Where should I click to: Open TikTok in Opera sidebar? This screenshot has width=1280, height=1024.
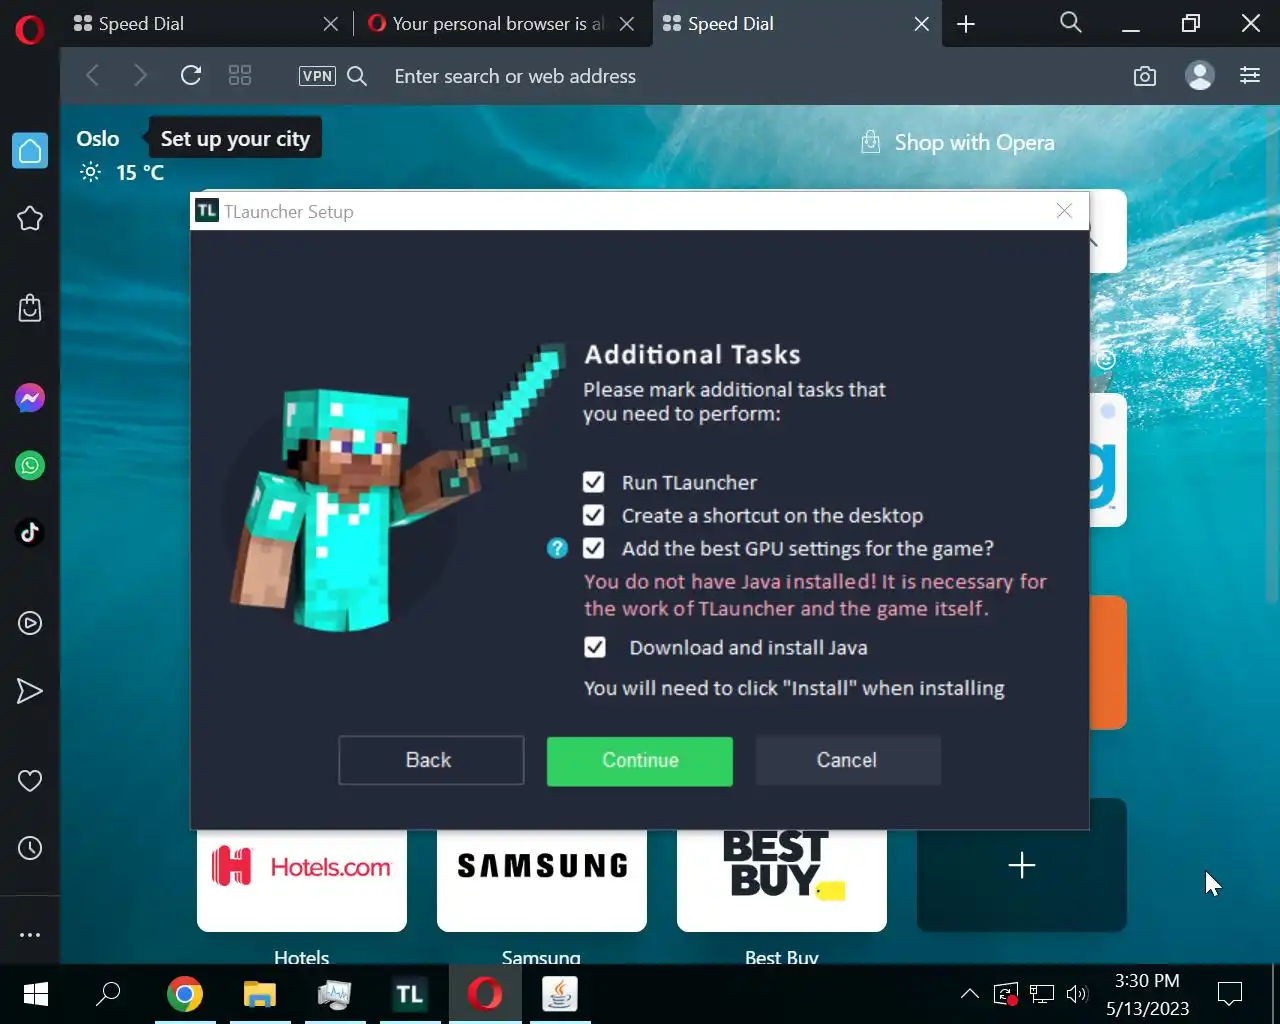point(30,532)
